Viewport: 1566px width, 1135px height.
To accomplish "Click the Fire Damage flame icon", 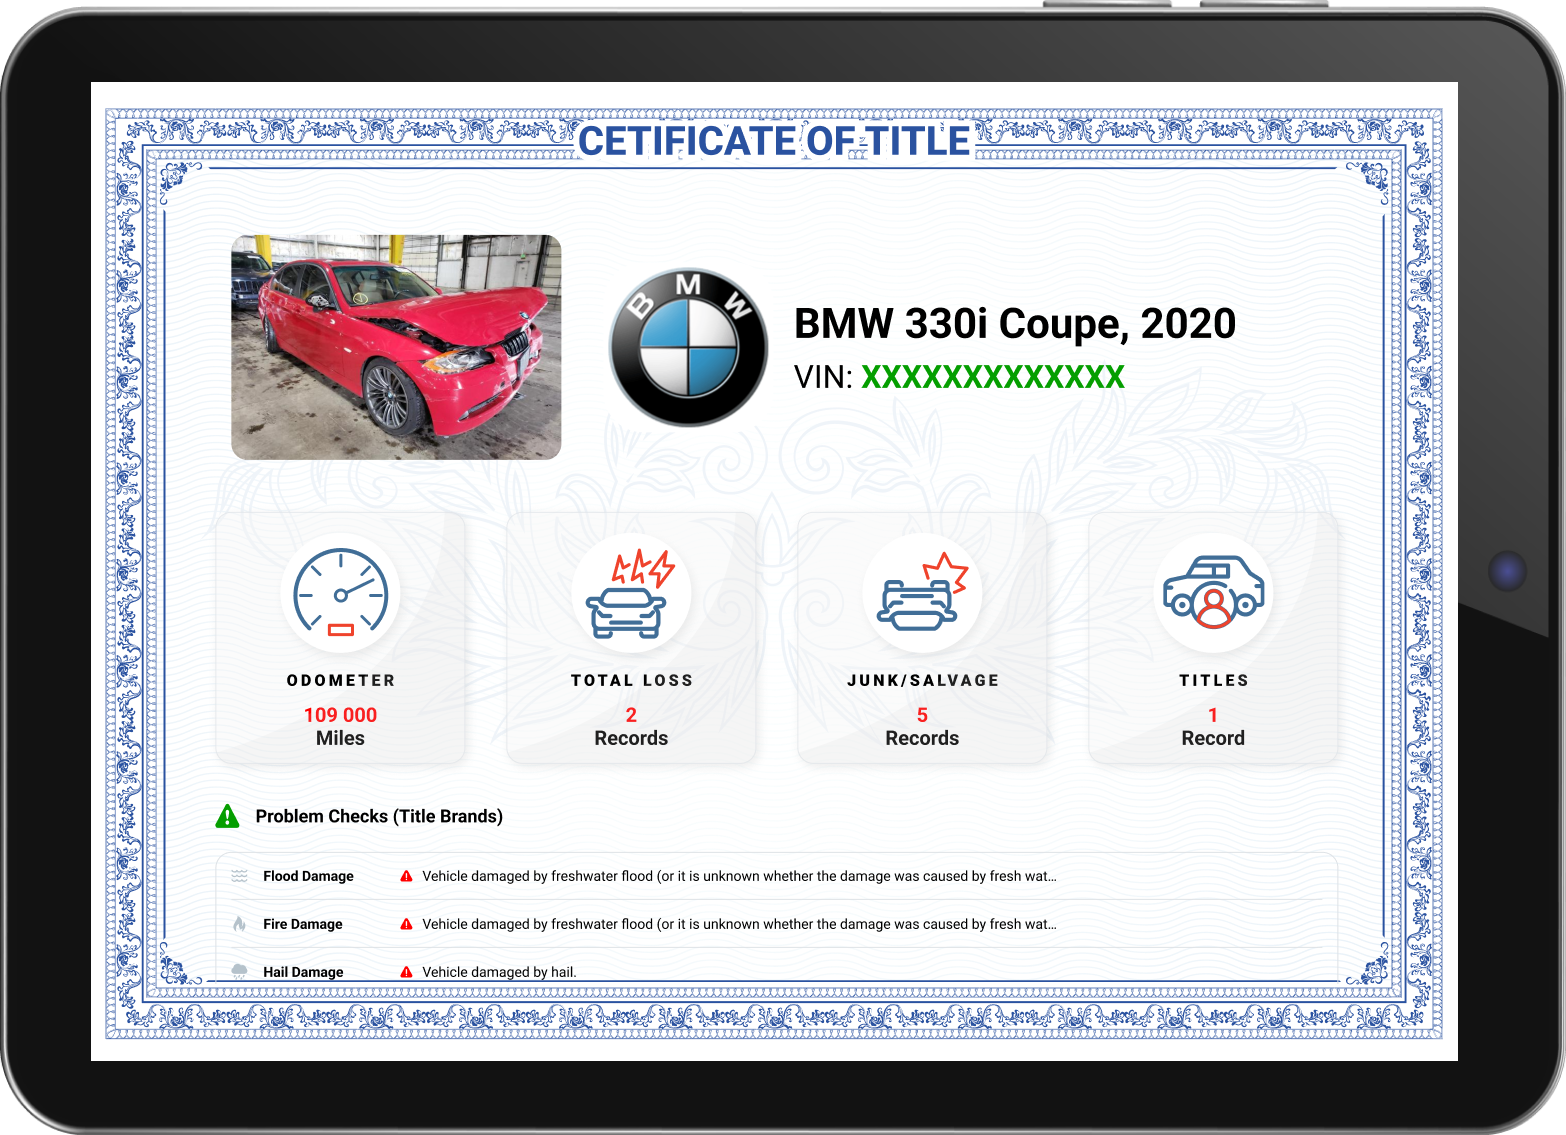I will (x=240, y=924).
